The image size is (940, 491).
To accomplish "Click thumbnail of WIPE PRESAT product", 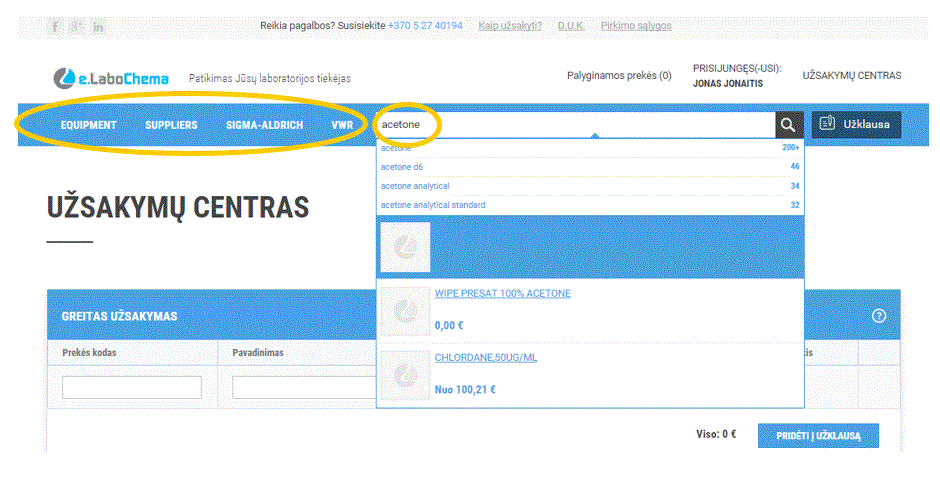I will pos(405,311).
